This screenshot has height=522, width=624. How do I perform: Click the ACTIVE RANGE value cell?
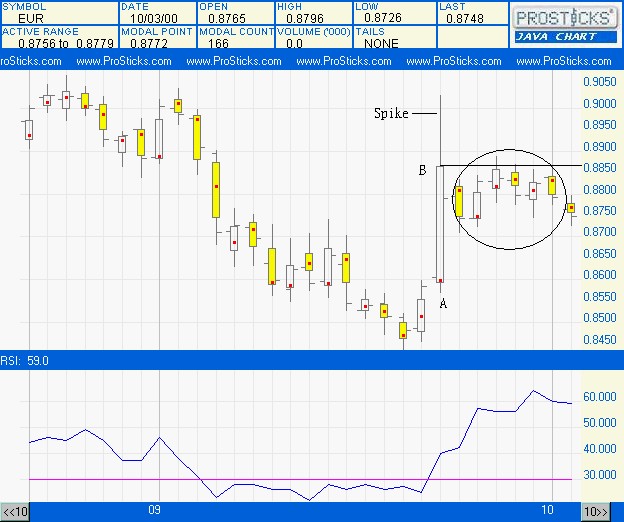click(x=60, y=38)
